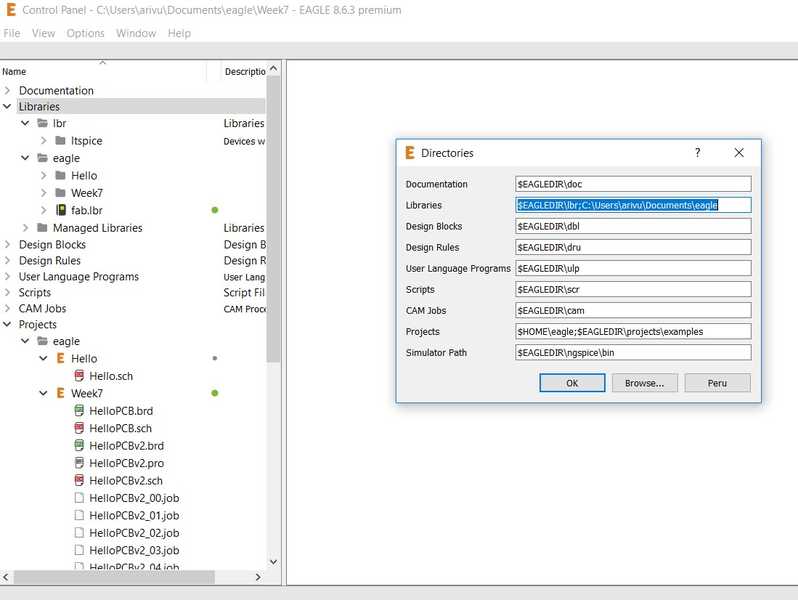The image size is (798, 600).
Task: Toggle the green in-use dot for fab.lbr
Action: [215, 210]
